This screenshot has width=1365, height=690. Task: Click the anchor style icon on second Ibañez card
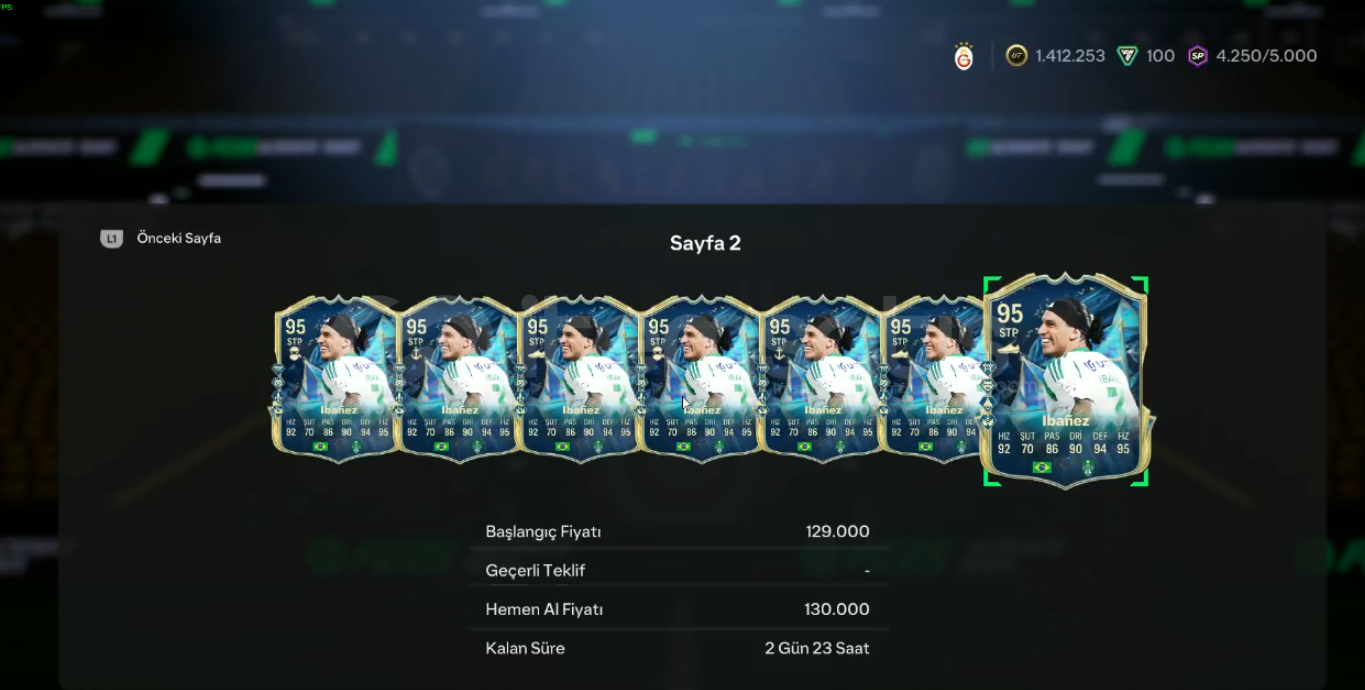[x=416, y=353]
